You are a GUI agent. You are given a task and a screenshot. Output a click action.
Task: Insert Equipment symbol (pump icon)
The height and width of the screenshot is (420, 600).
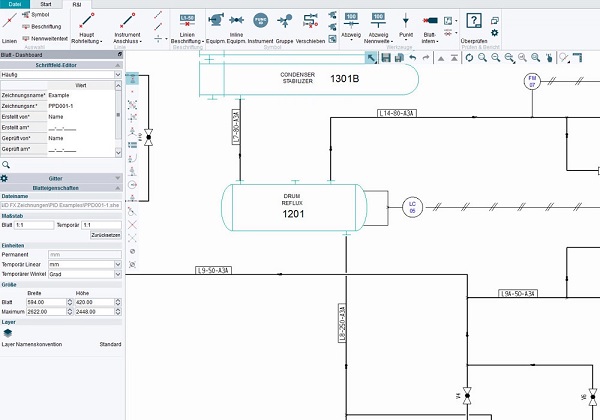(215, 28)
